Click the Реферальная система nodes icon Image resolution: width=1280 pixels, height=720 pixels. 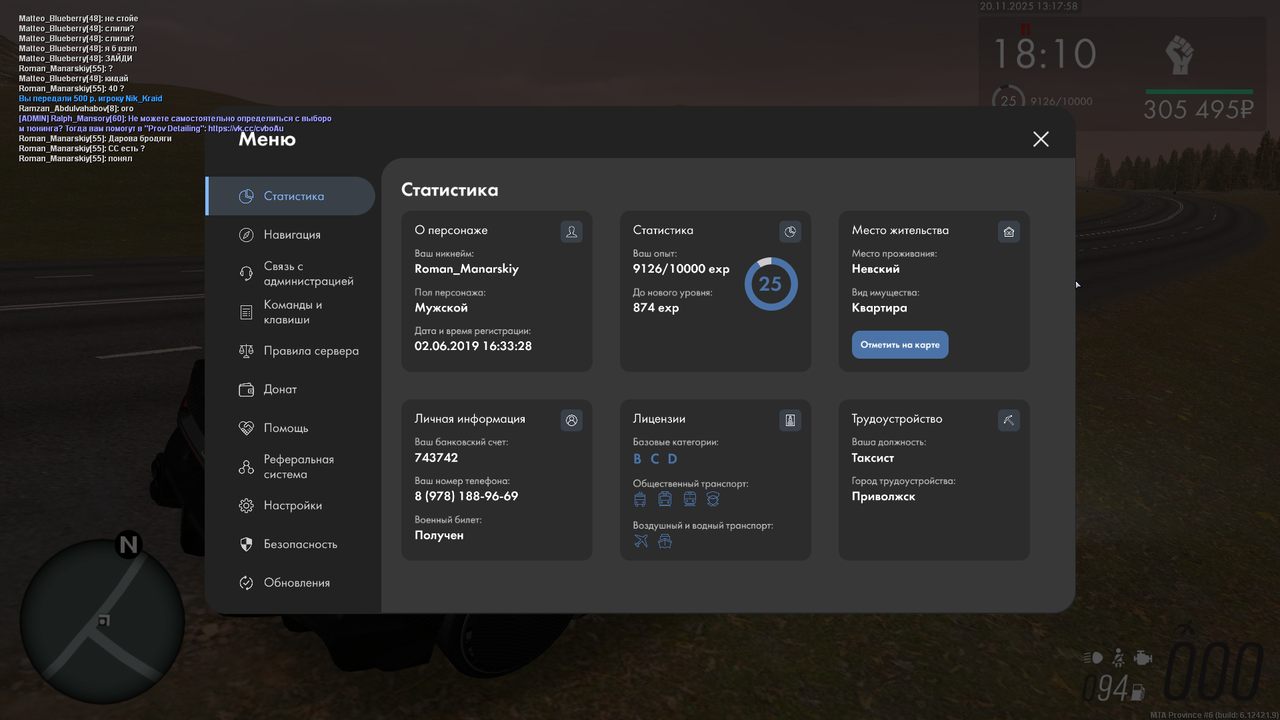(x=246, y=467)
